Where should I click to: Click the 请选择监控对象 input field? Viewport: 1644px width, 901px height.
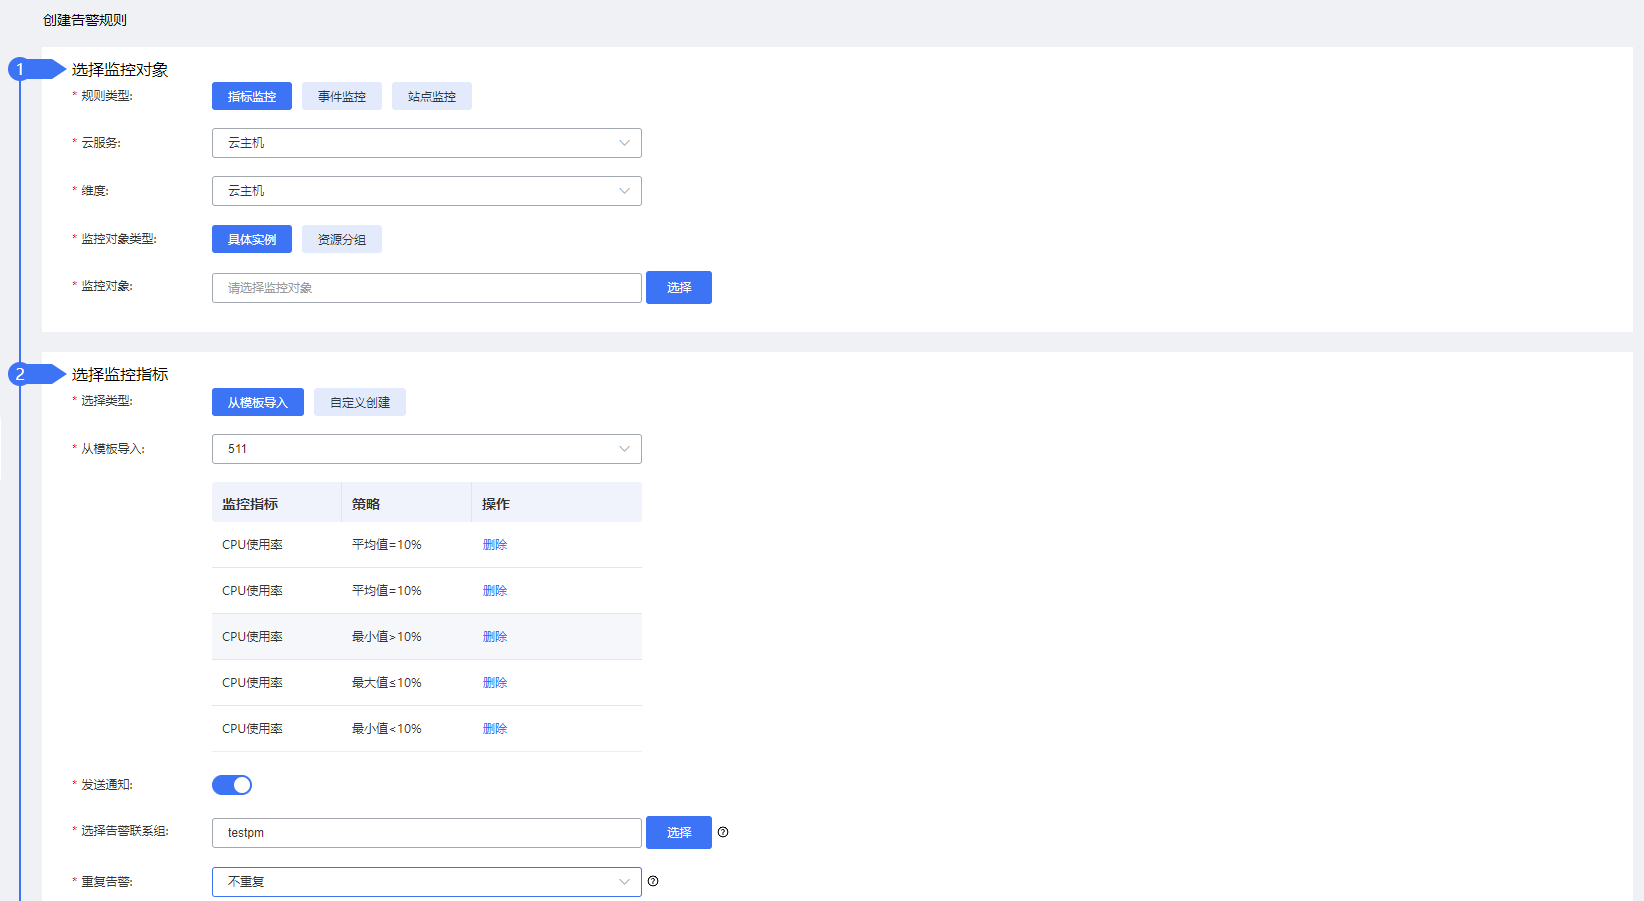point(427,288)
